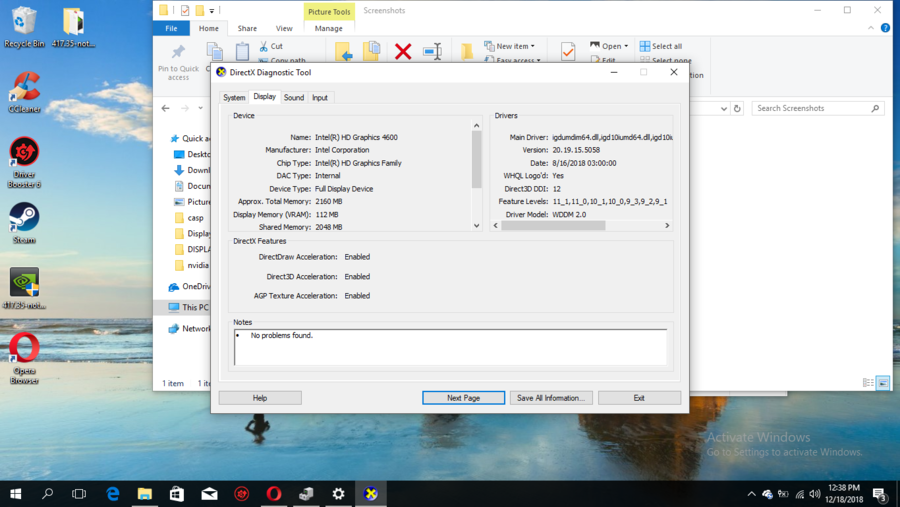Open the Sound tab in DirectX Diagnostic Tool

pyautogui.click(x=293, y=98)
